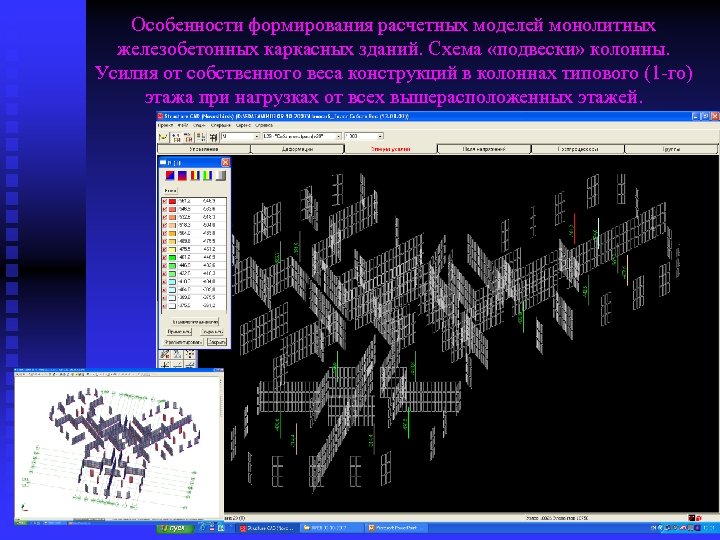Viewport: 720px width, 540px height.
Task: Open the inset 3D building model window thumbnail
Action: tap(118, 447)
